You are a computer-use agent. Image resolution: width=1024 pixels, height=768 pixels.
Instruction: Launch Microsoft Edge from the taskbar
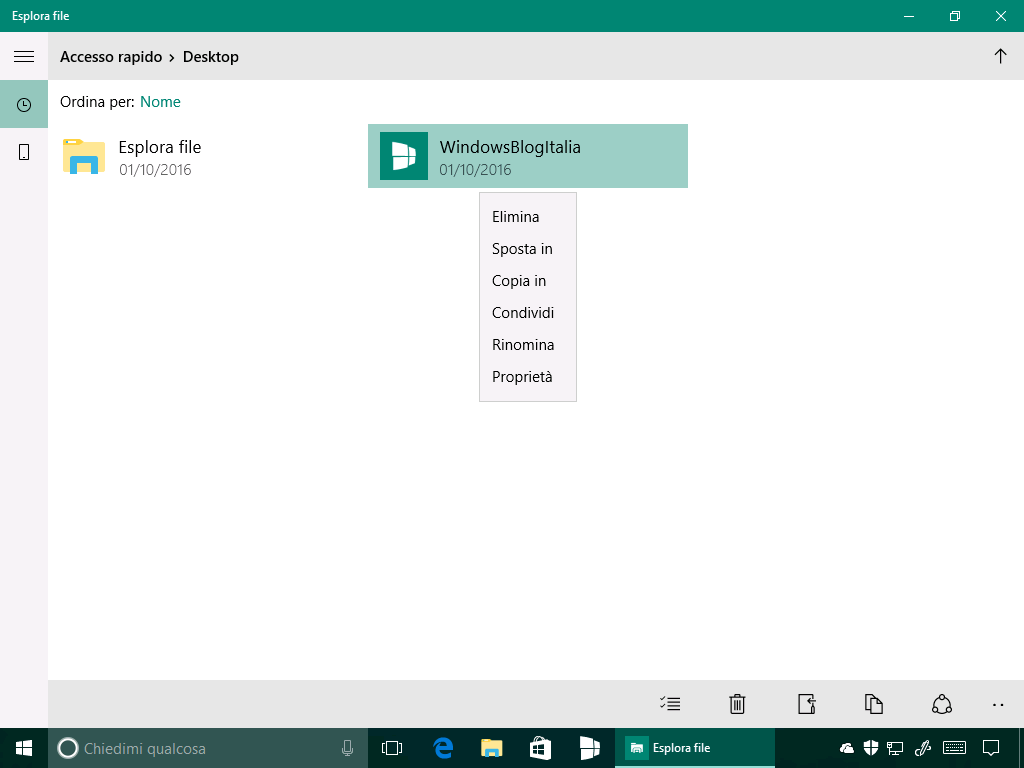click(x=443, y=748)
